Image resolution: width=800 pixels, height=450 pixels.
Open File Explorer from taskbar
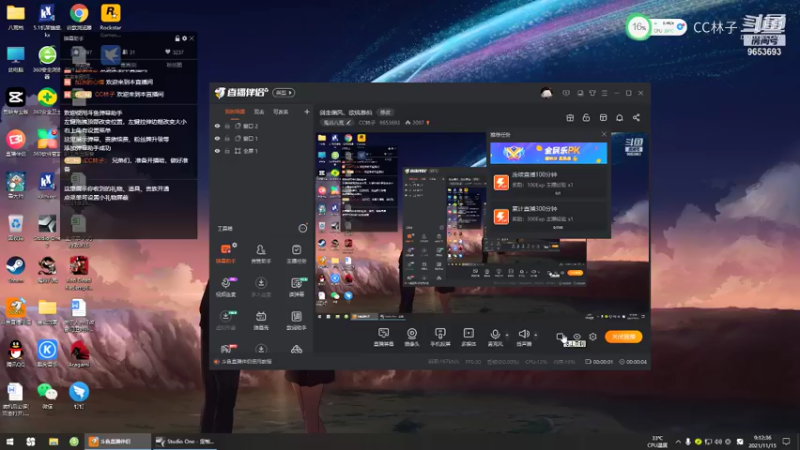click(53, 441)
